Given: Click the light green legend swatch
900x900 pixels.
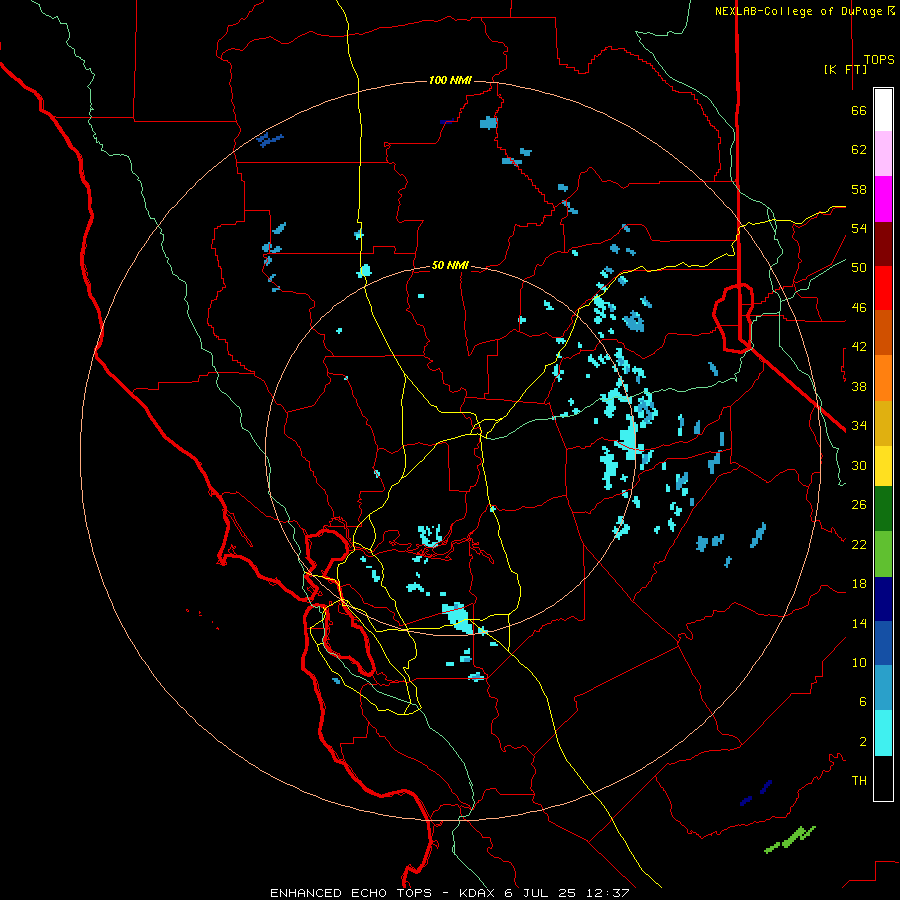Looking at the screenshot, I should tap(883, 554).
